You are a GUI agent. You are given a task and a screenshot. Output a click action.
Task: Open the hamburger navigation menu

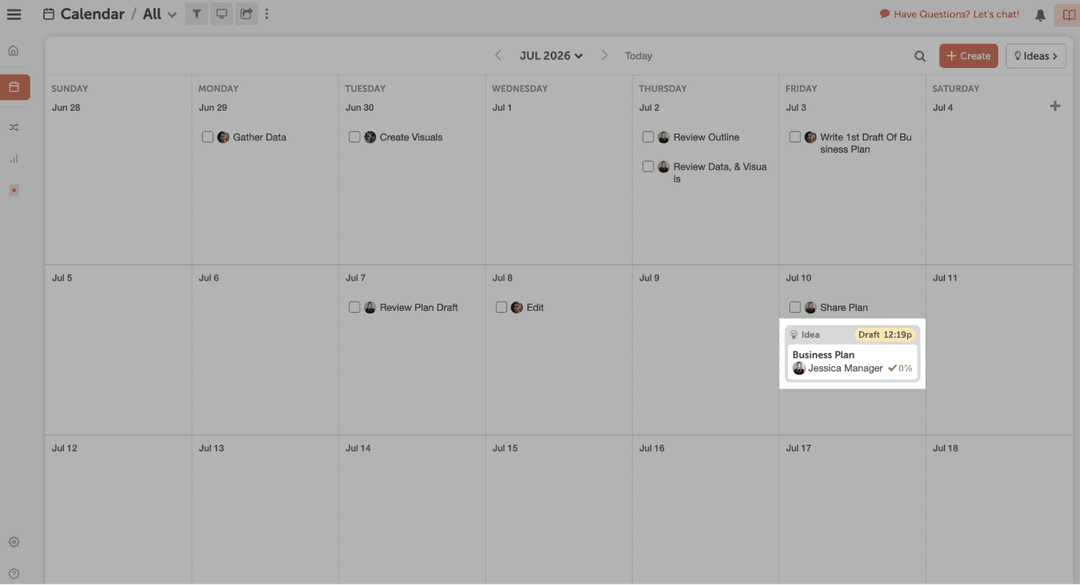tap(14, 15)
